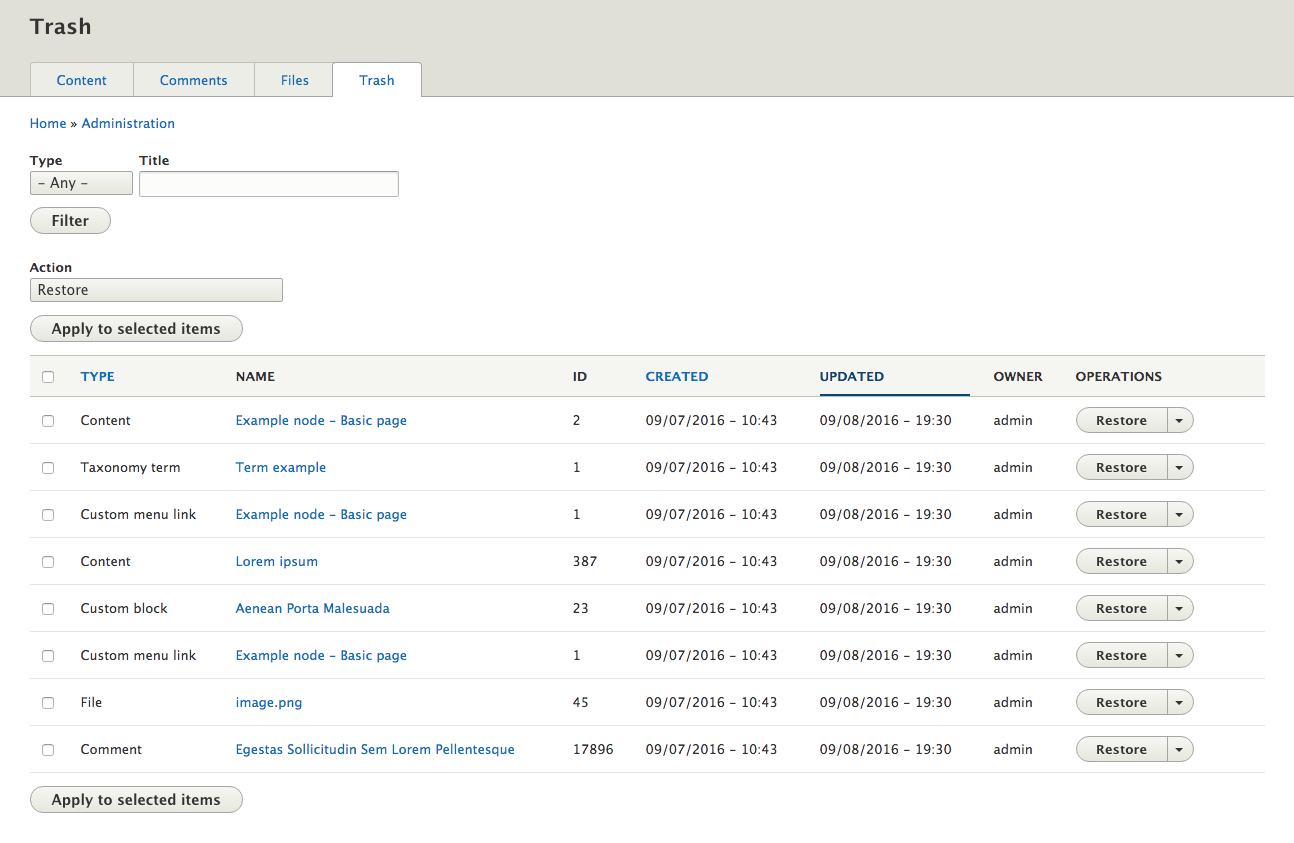The width and height of the screenshot is (1294, 843).
Task: Open operations arrow for Aenean Porta Malesuada
Action: tap(1180, 609)
